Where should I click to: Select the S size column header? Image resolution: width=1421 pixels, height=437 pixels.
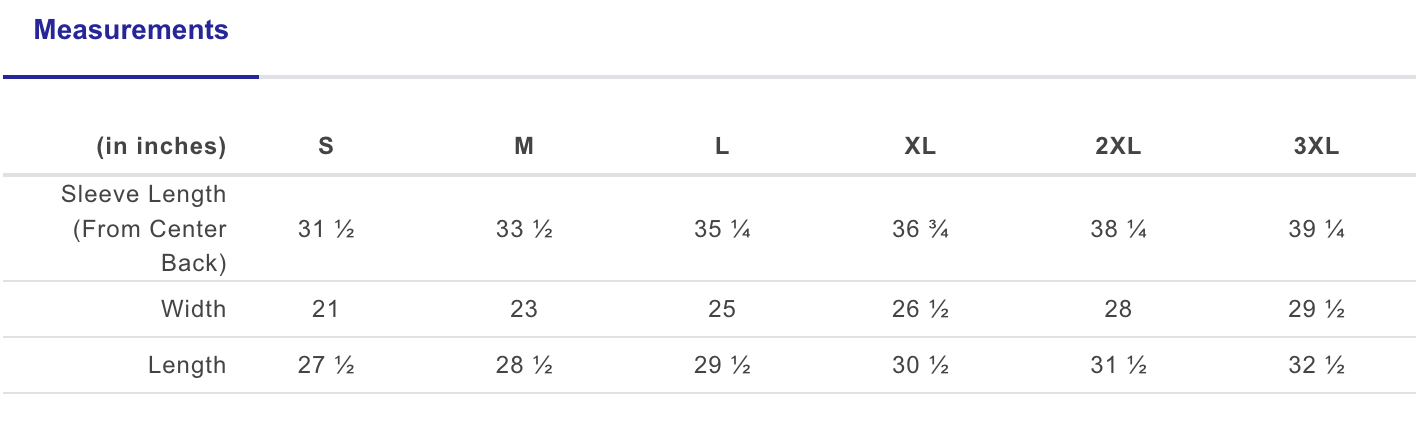click(x=326, y=146)
